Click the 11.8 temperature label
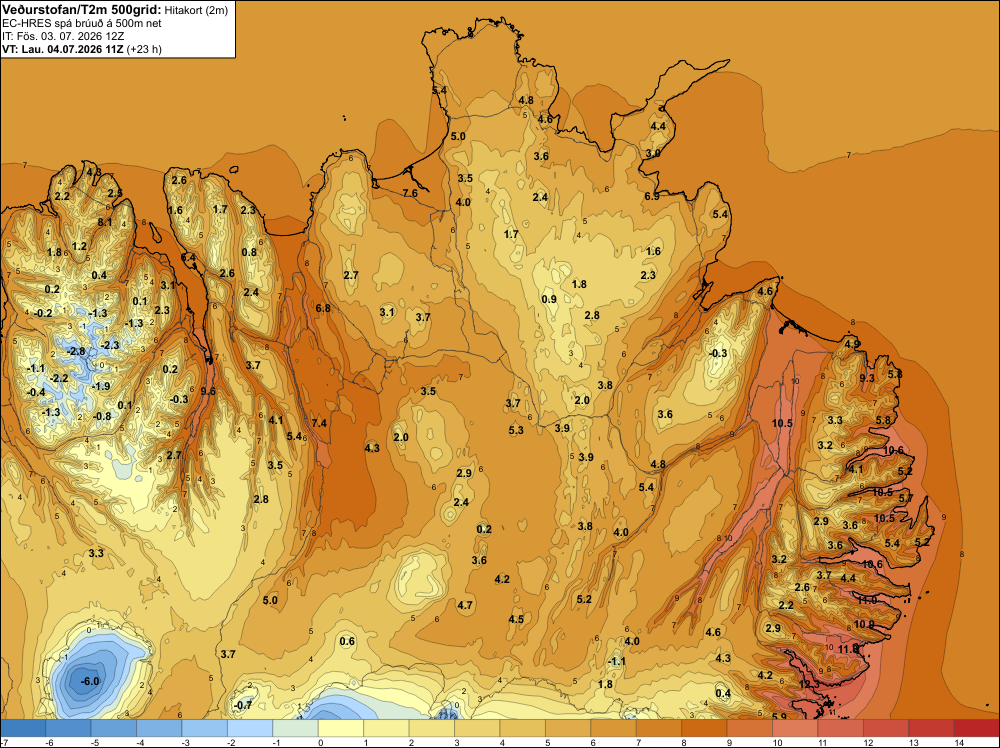1000x748 pixels. pyautogui.click(x=849, y=649)
